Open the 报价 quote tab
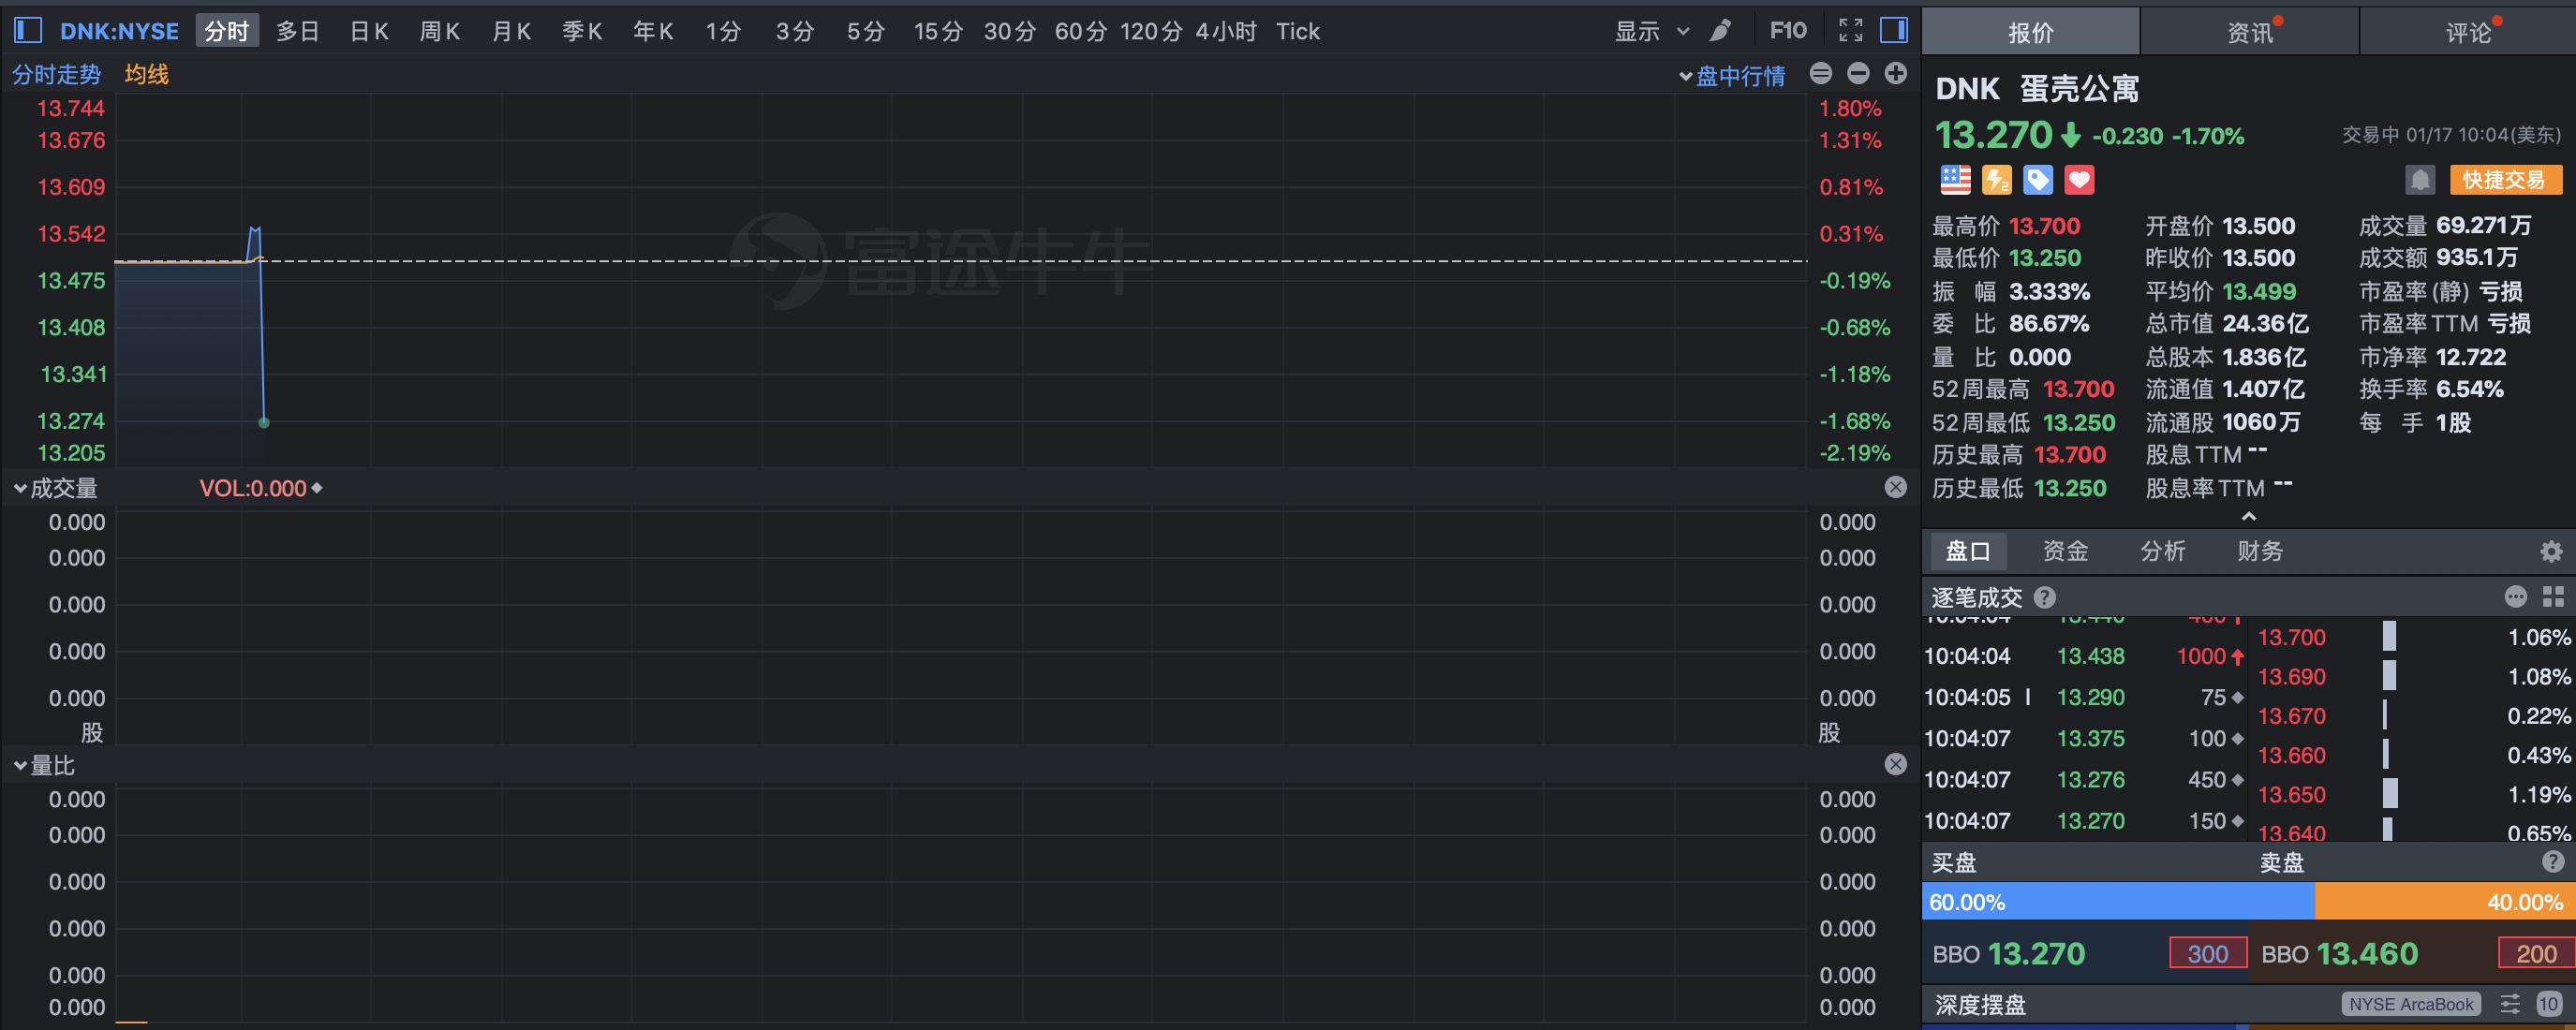The image size is (2576, 1030). tap(2030, 32)
